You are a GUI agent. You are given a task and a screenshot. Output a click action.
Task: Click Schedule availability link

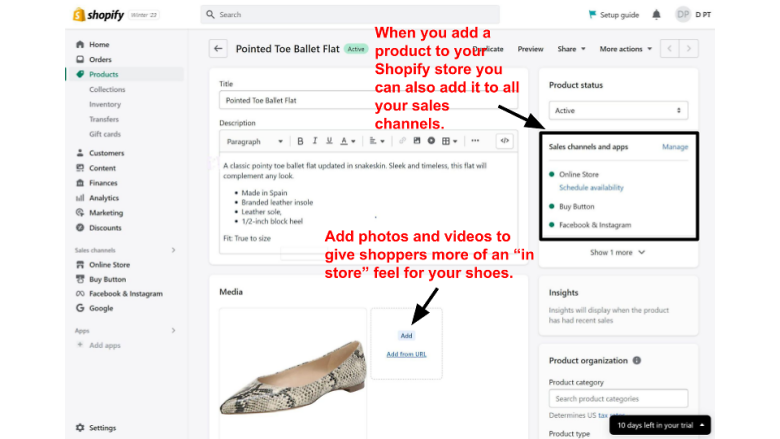tap(591, 187)
